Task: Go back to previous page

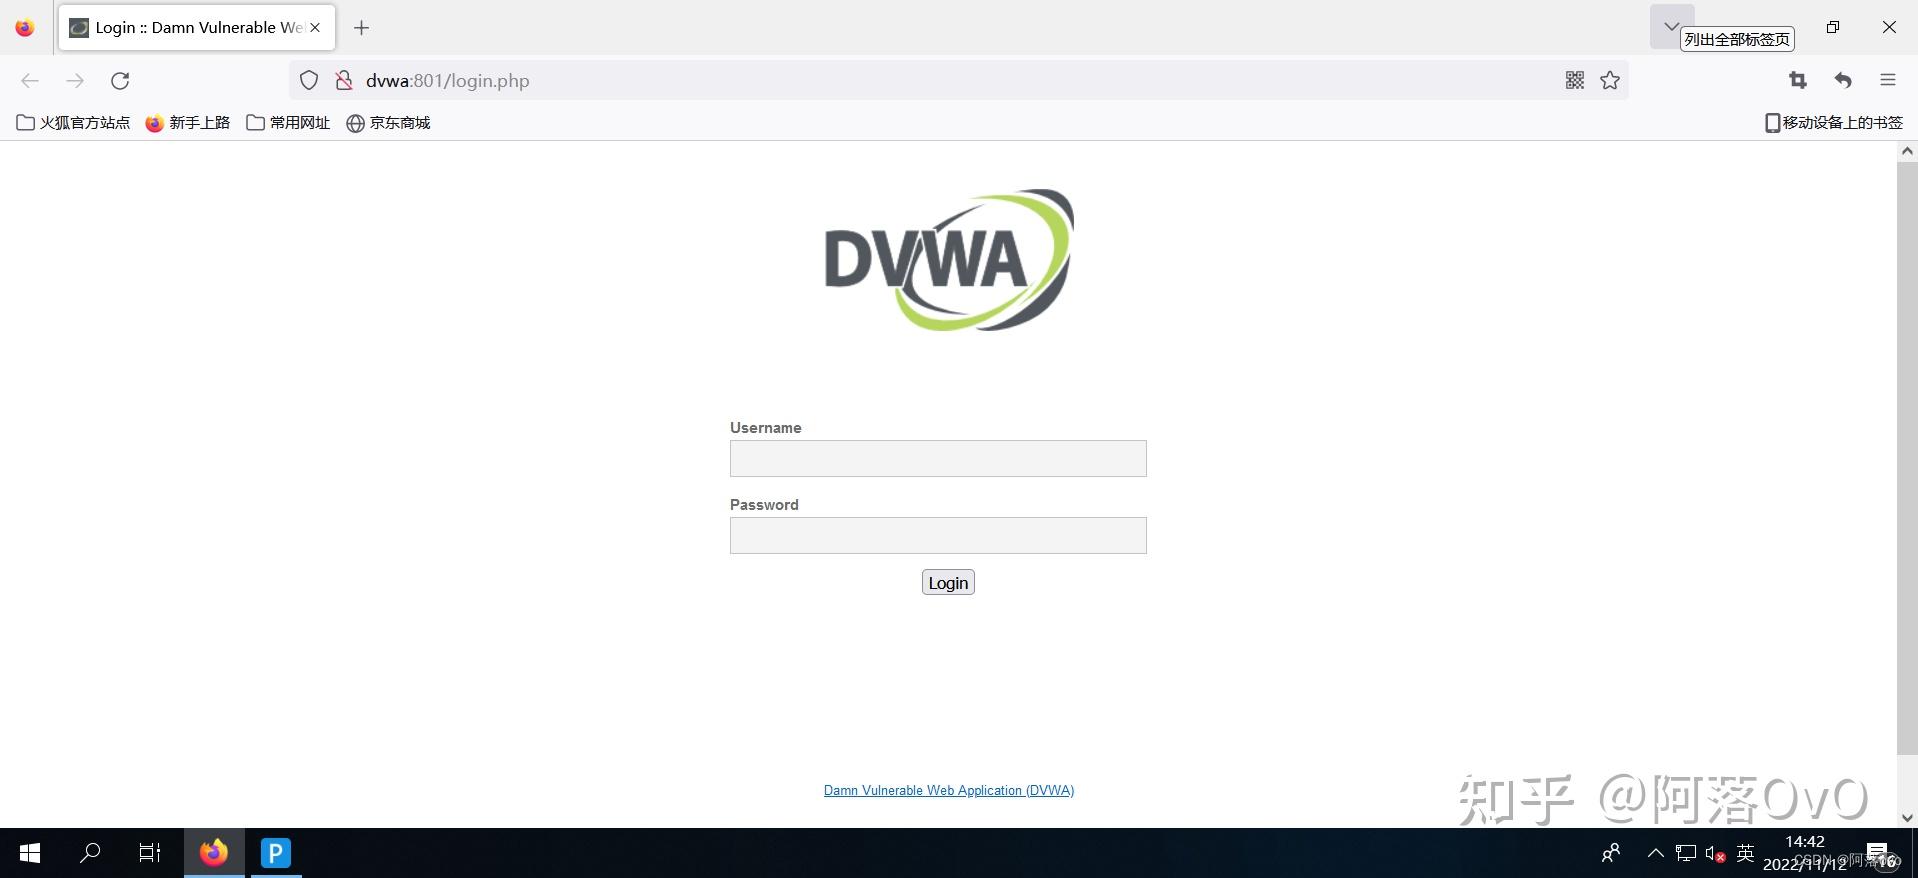Action: 30,81
